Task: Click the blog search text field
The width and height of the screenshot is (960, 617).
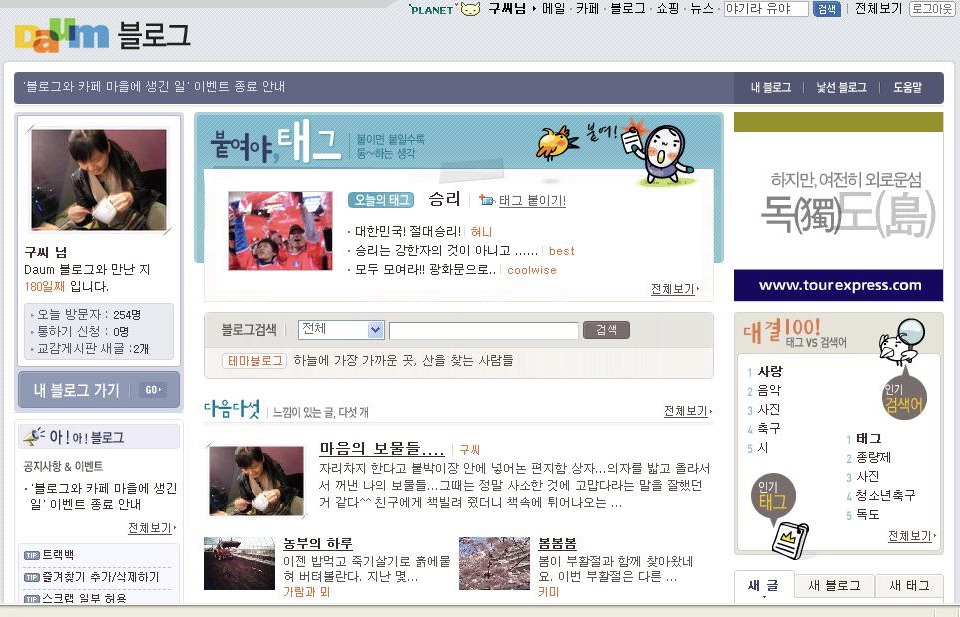Action: [484, 331]
